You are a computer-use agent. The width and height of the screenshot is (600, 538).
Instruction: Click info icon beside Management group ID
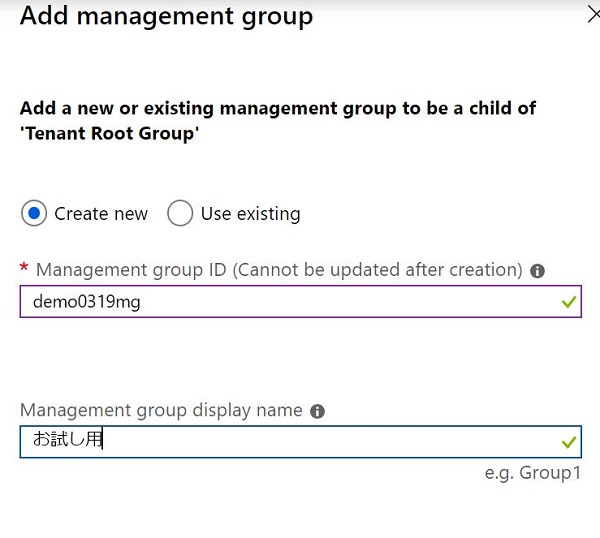coord(537,271)
